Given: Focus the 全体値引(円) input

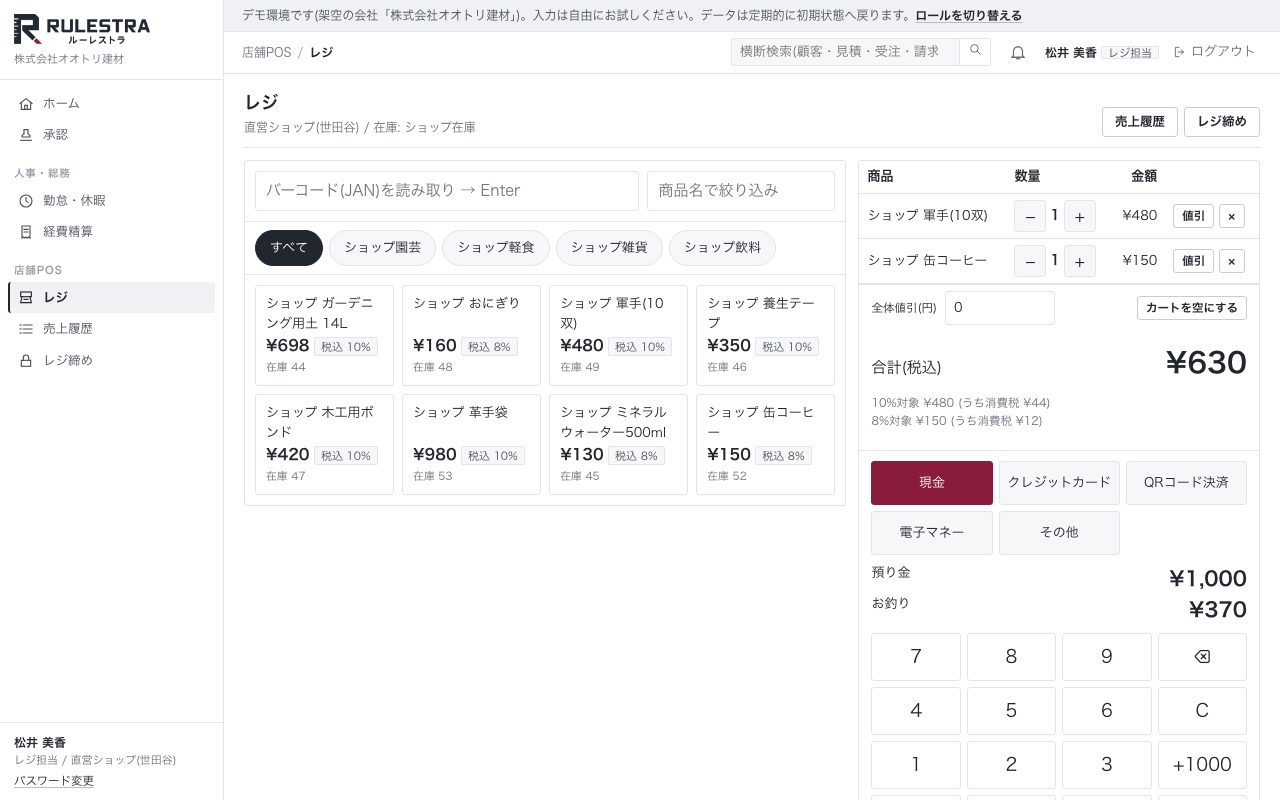Looking at the screenshot, I should tap(1000, 308).
